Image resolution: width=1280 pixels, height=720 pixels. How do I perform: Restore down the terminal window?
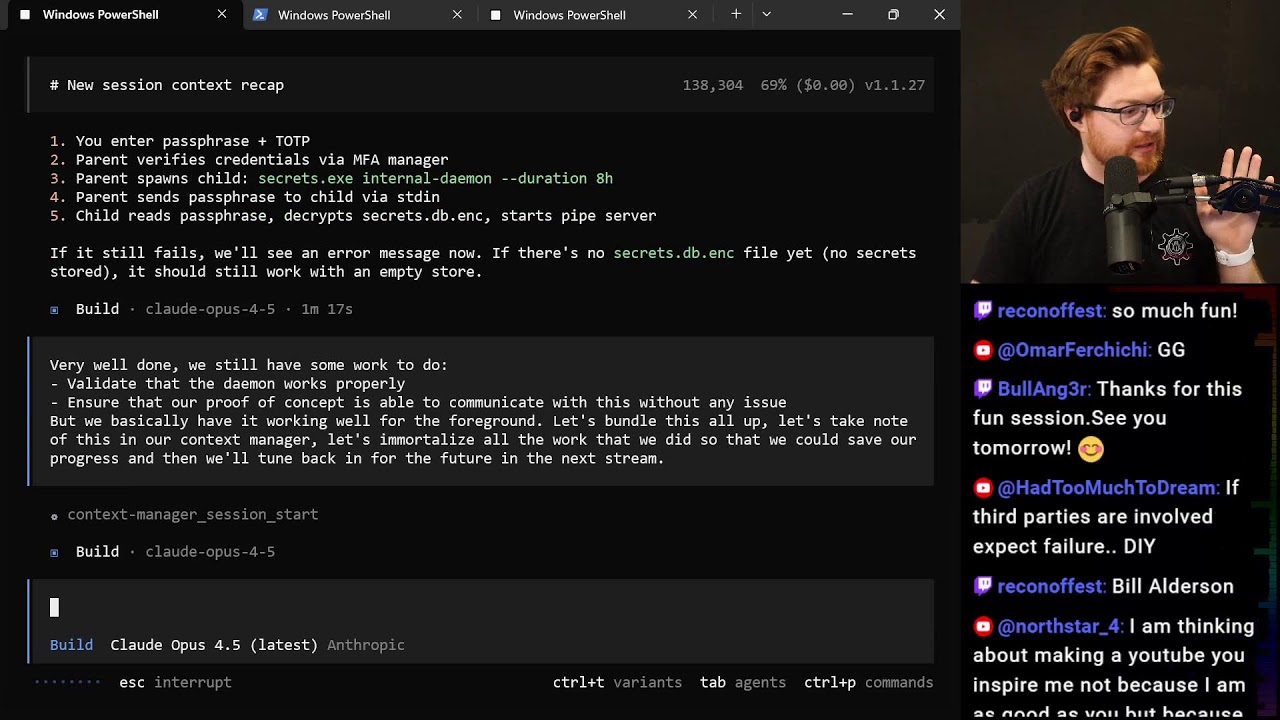click(893, 14)
